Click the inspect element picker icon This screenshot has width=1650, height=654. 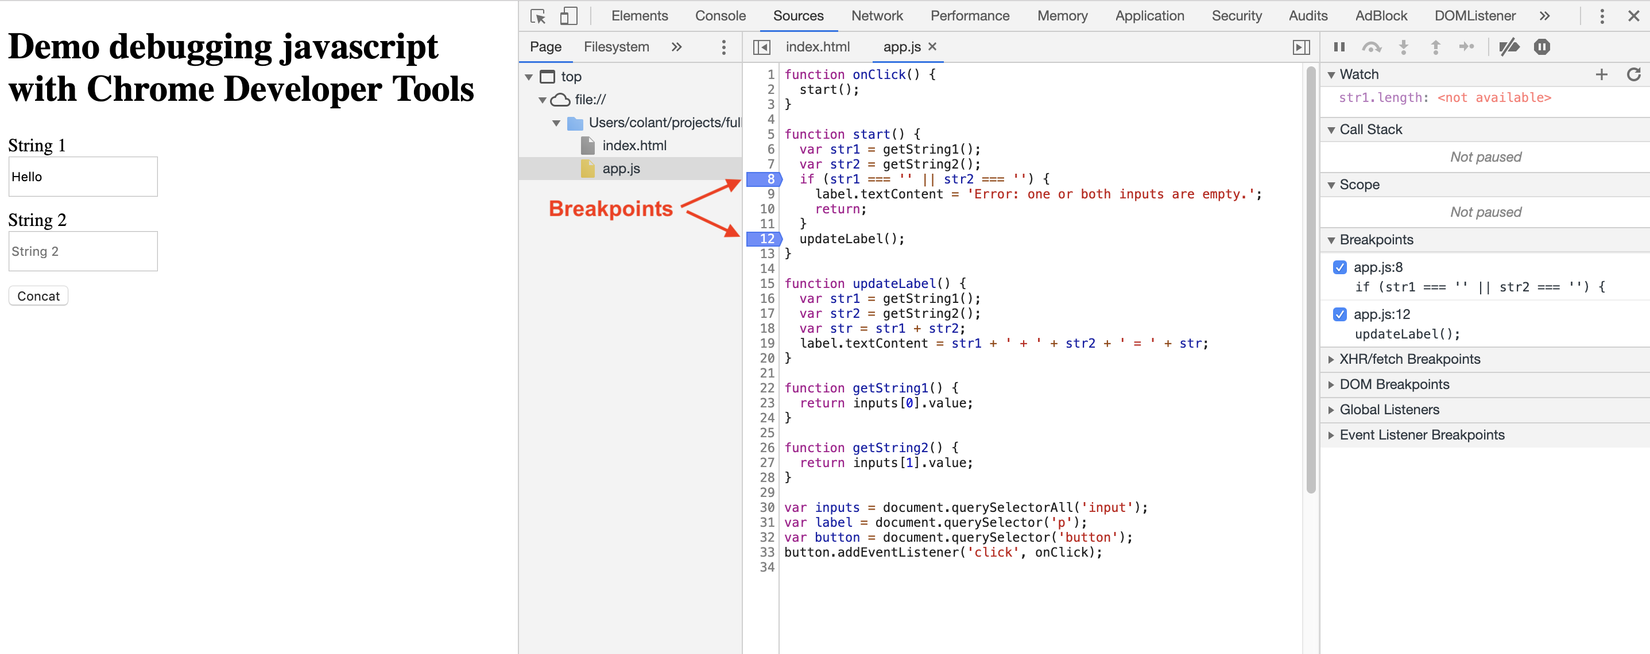(538, 16)
